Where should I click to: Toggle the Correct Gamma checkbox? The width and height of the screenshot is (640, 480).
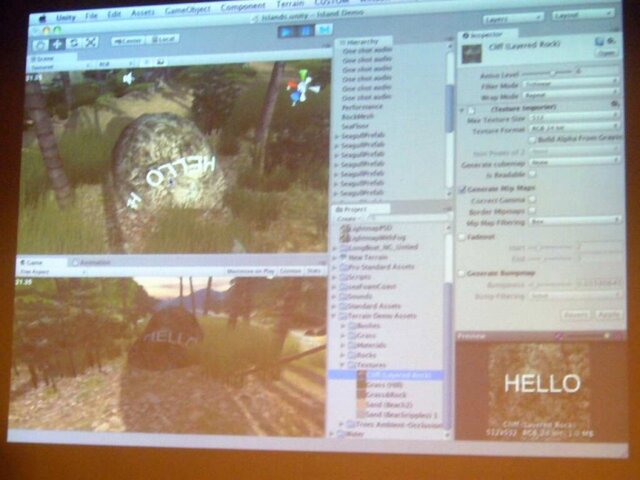pyautogui.click(x=532, y=199)
